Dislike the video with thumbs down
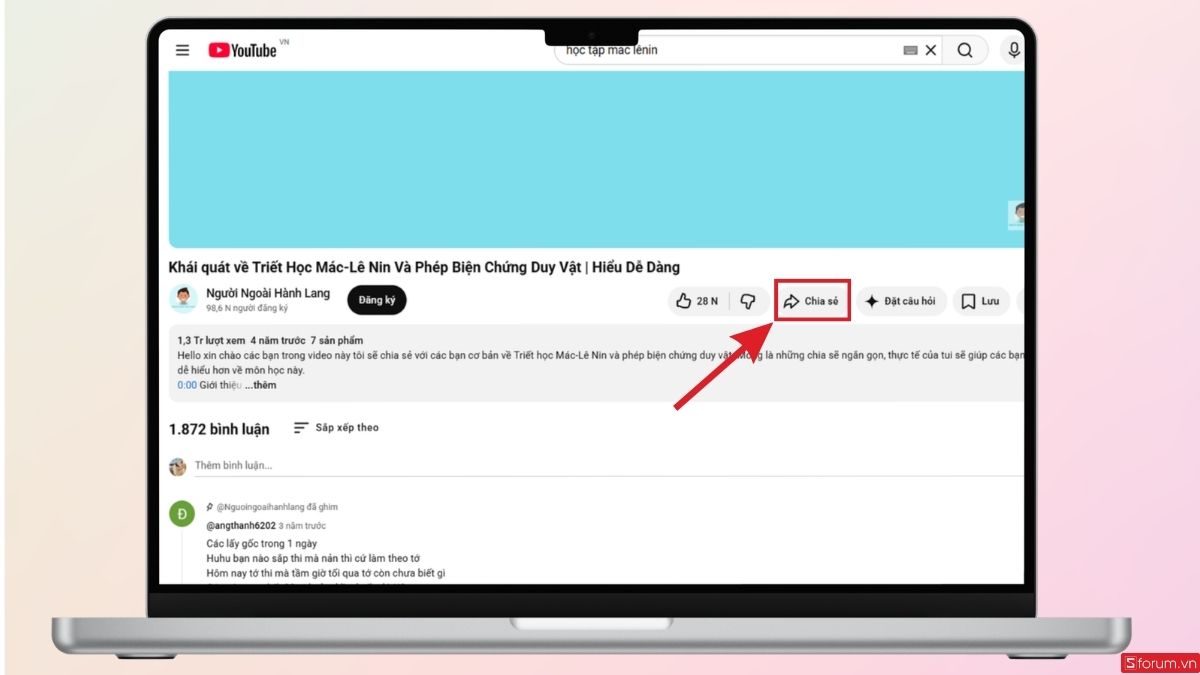Image resolution: width=1200 pixels, height=675 pixels. point(749,301)
